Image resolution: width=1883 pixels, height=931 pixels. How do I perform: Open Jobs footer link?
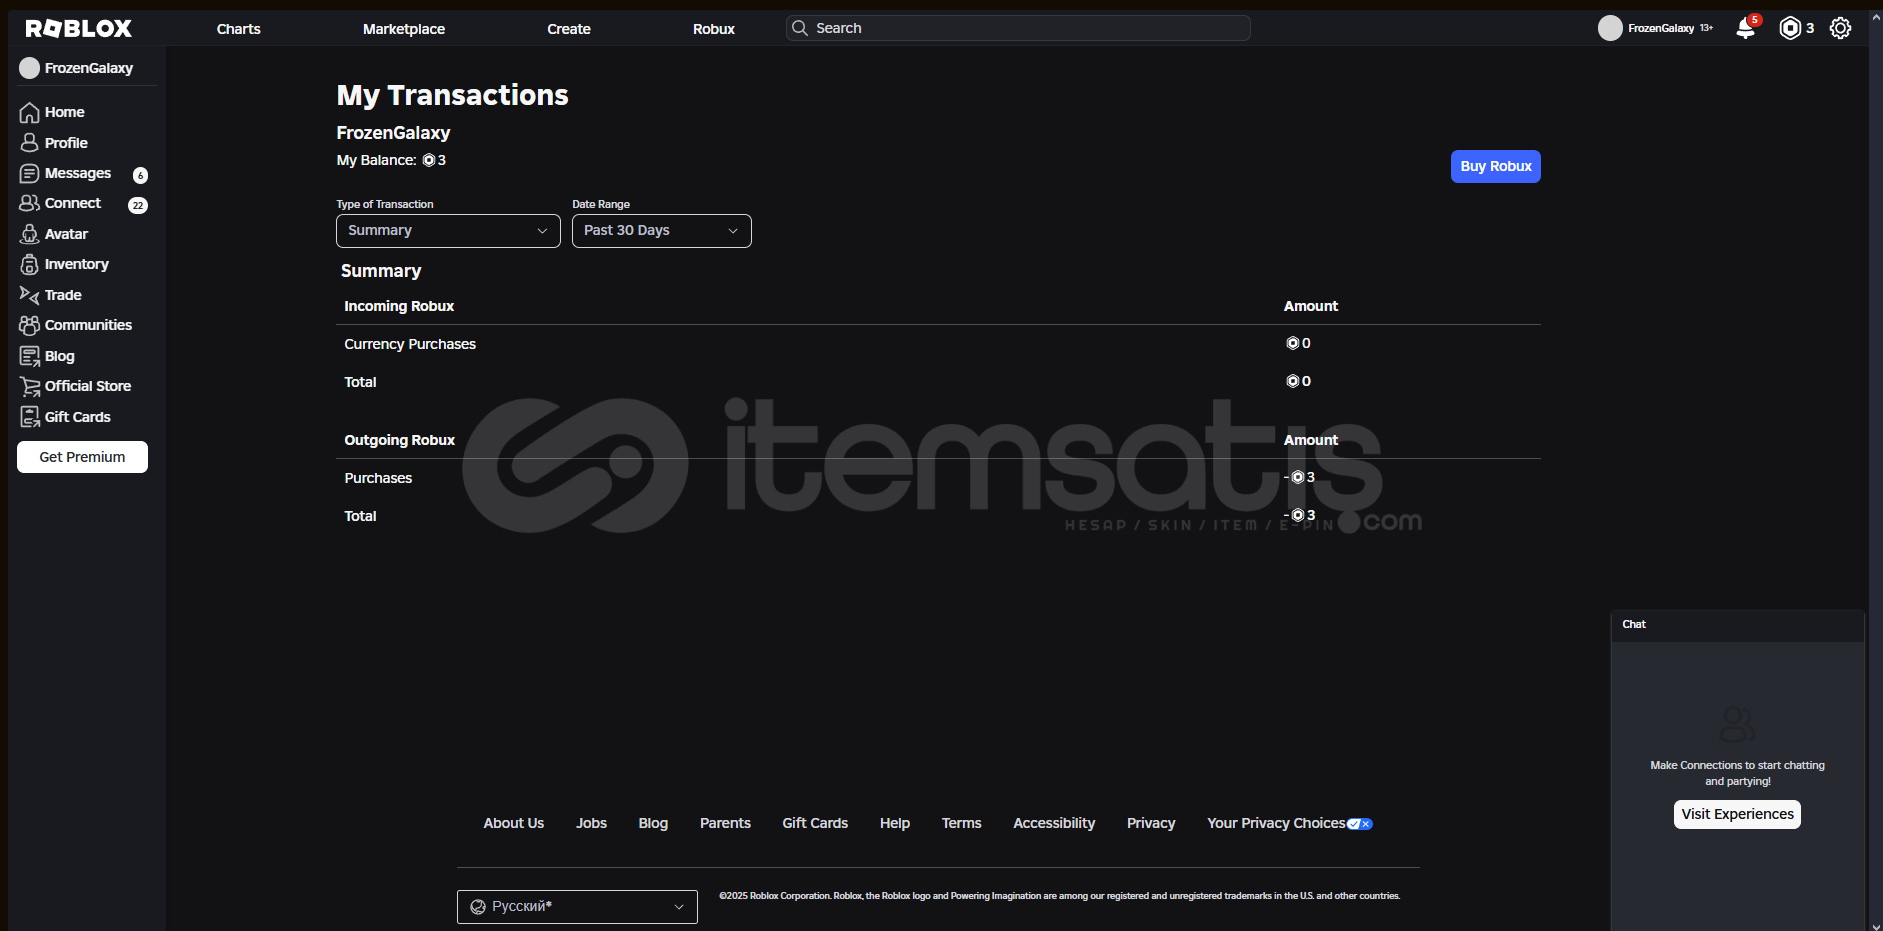591,823
